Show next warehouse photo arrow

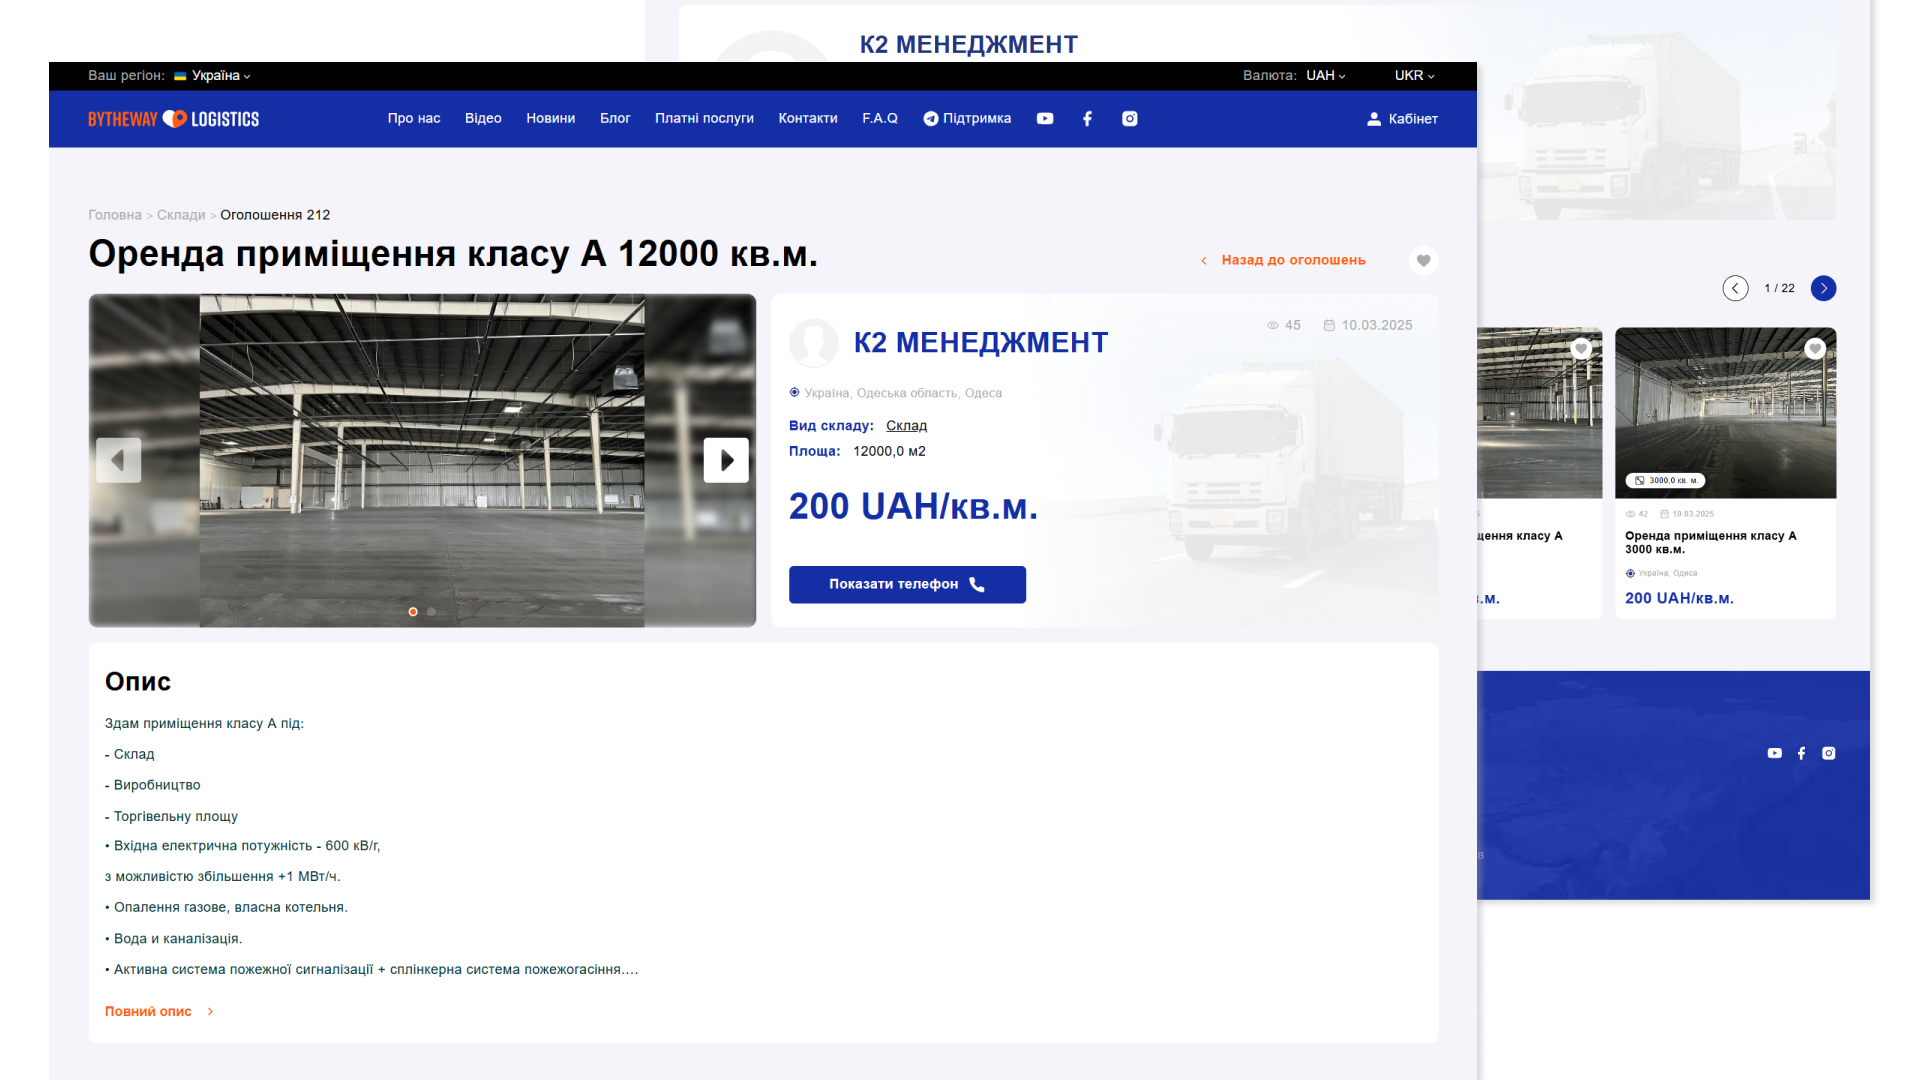point(726,460)
